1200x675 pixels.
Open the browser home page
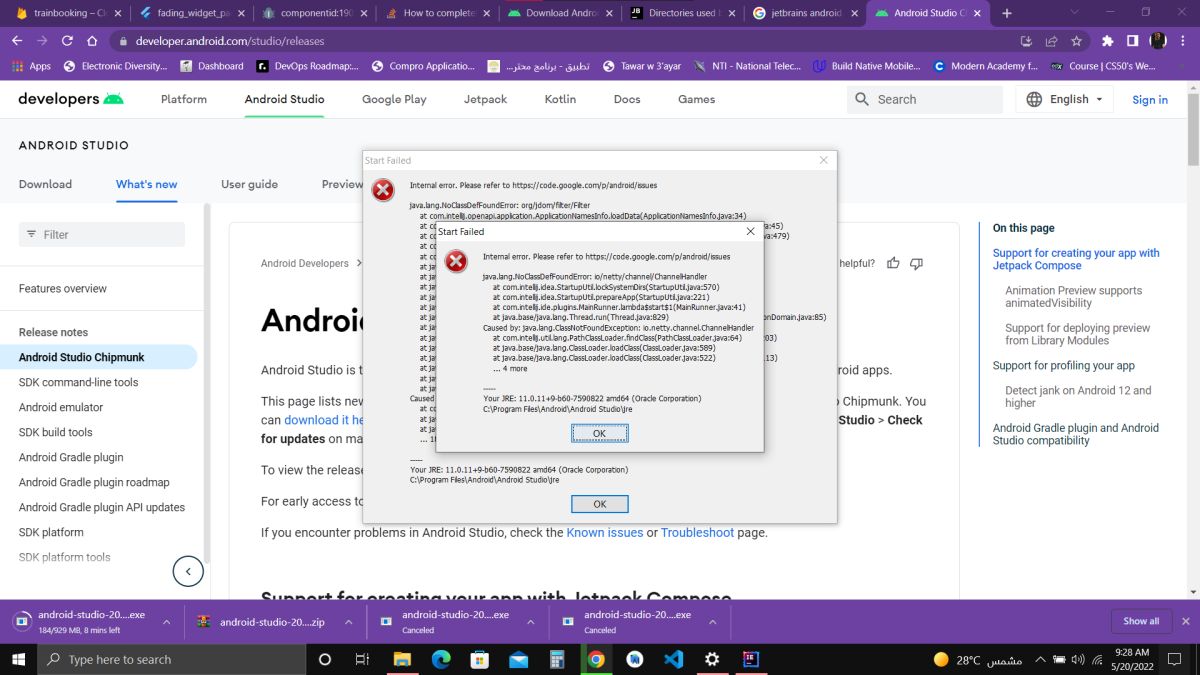click(92, 41)
